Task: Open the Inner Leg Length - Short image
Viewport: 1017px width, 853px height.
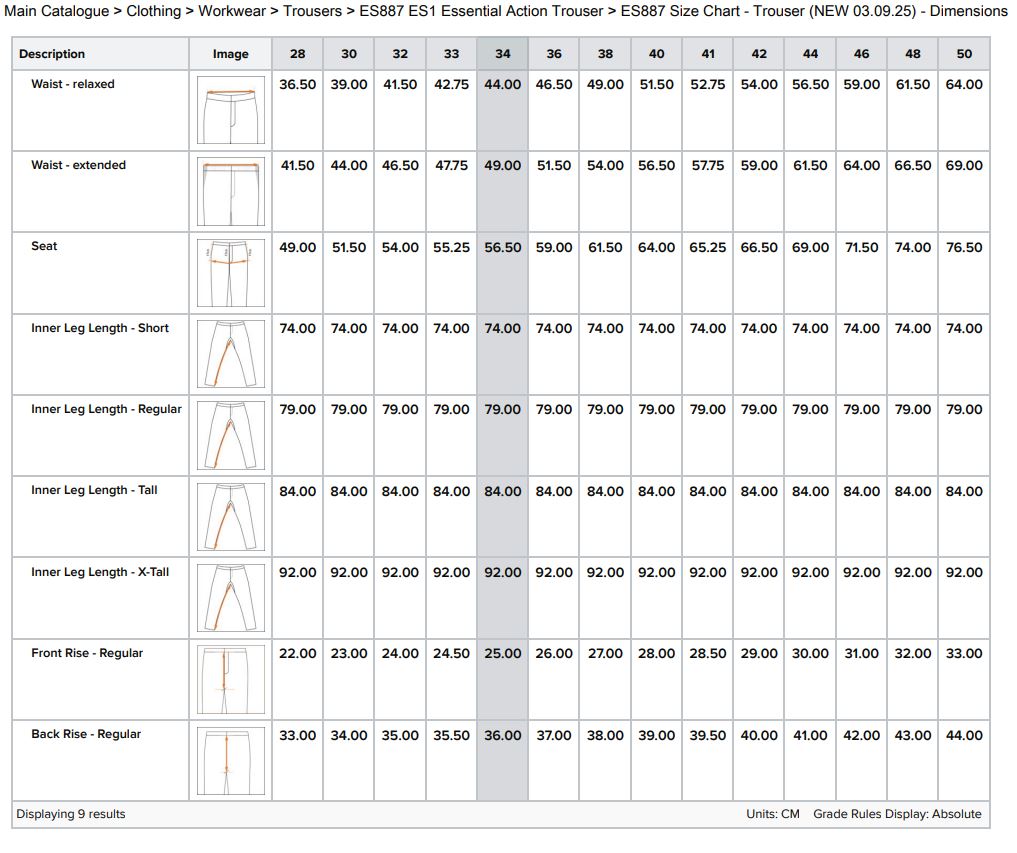Action: (230, 355)
